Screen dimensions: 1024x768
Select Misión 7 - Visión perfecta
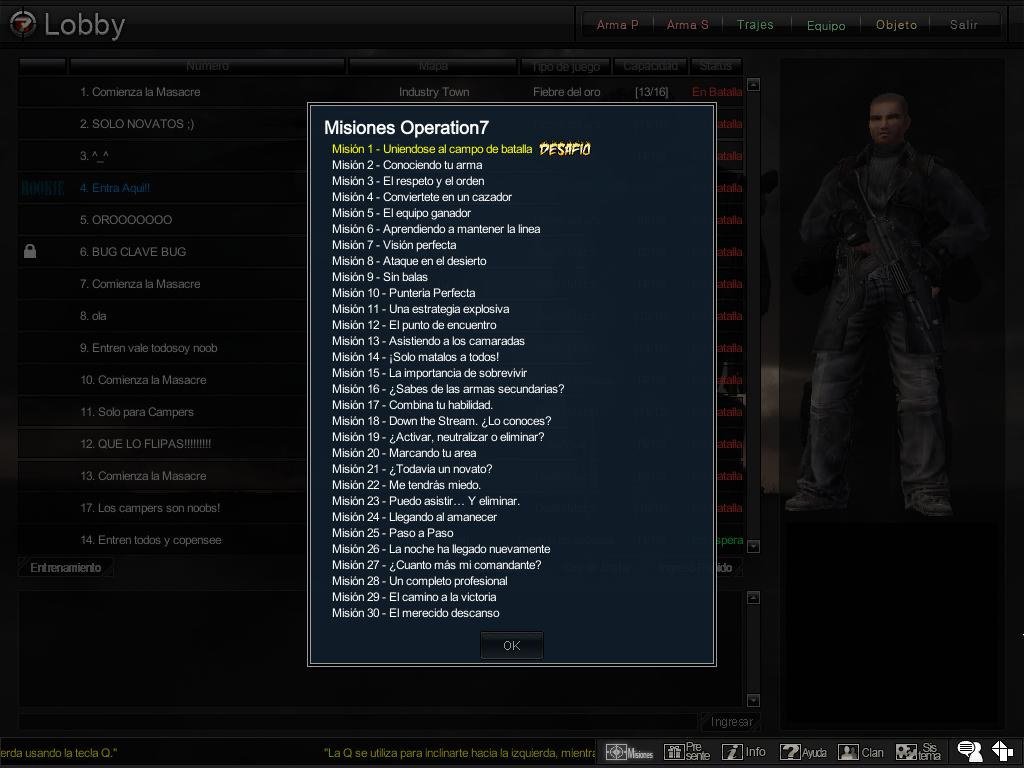pos(394,245)
